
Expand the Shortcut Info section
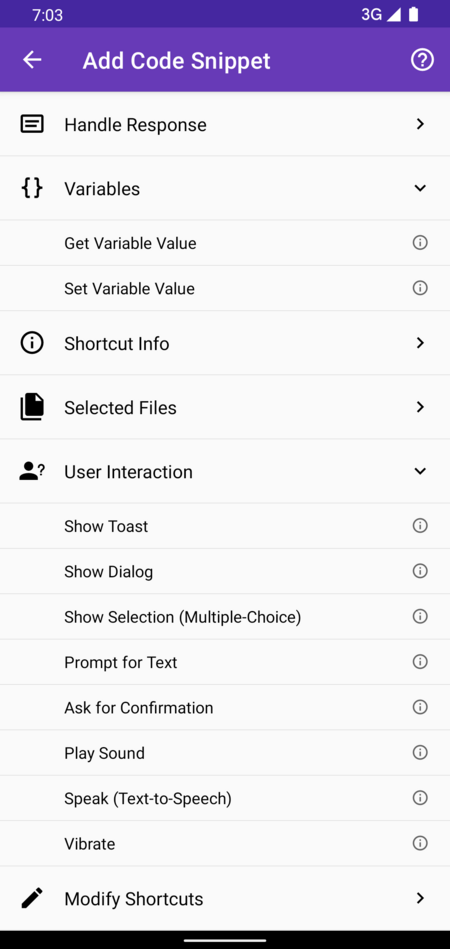225,343
